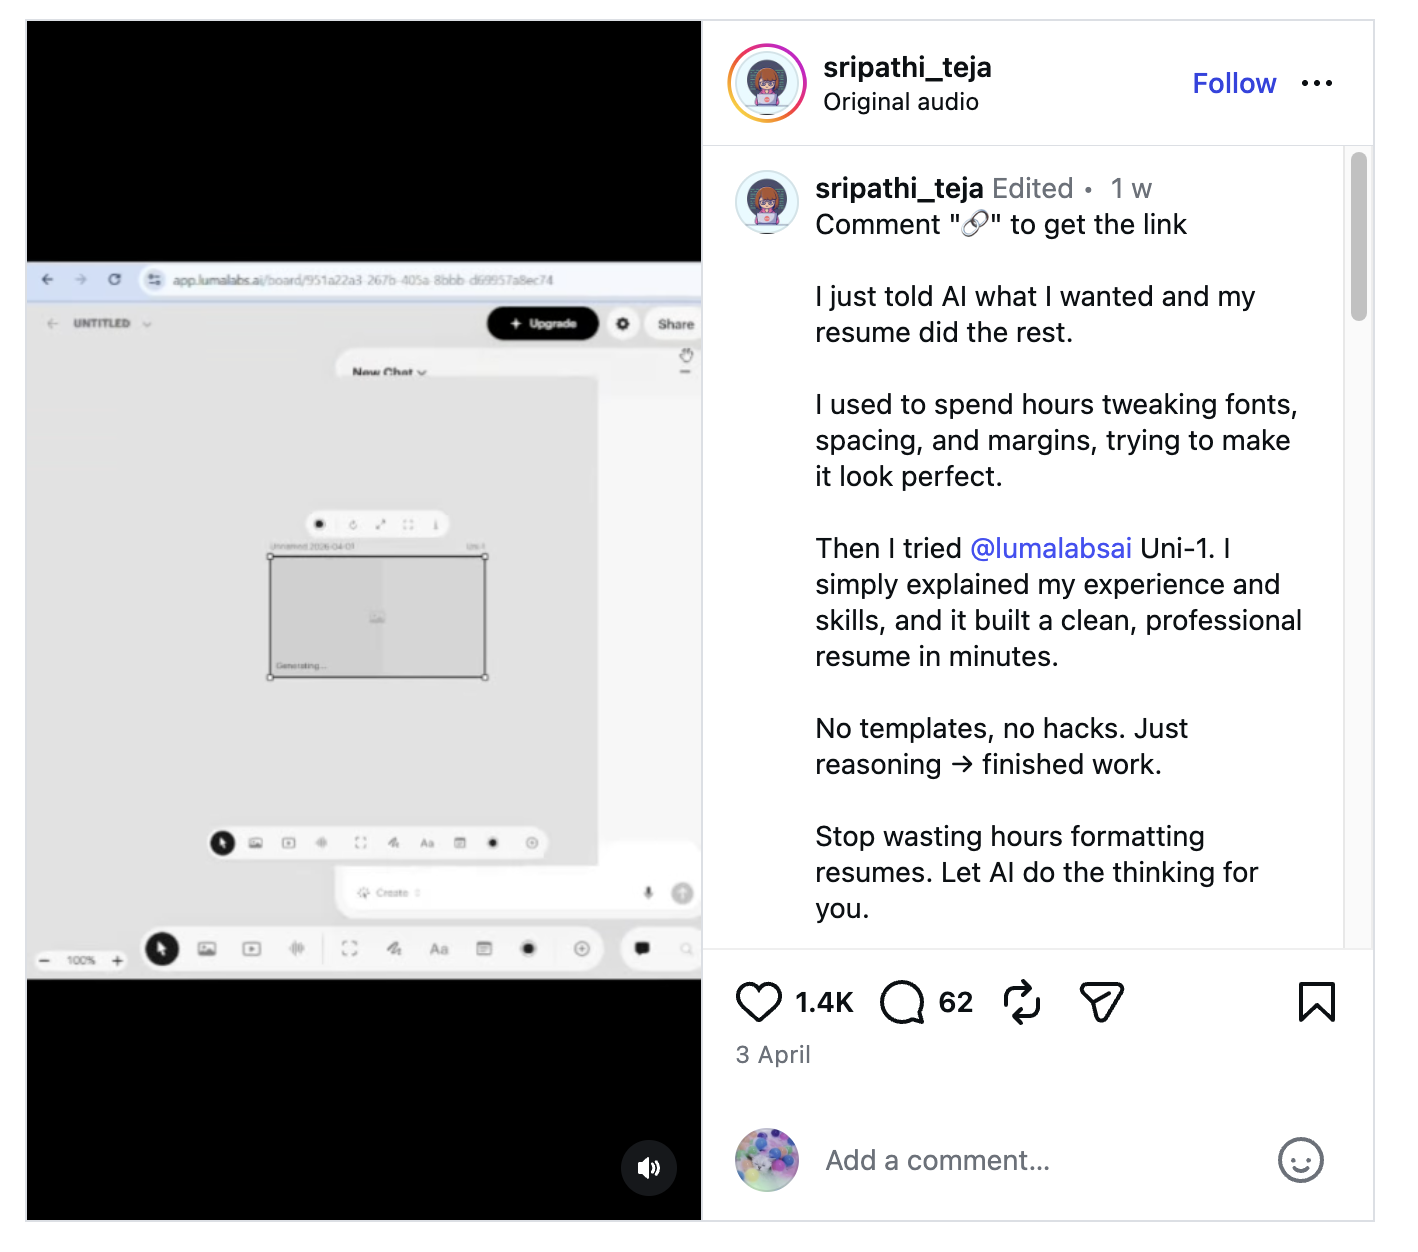
Task: Click your avatar beside comment box
Action: click(x=767, y=1160)
